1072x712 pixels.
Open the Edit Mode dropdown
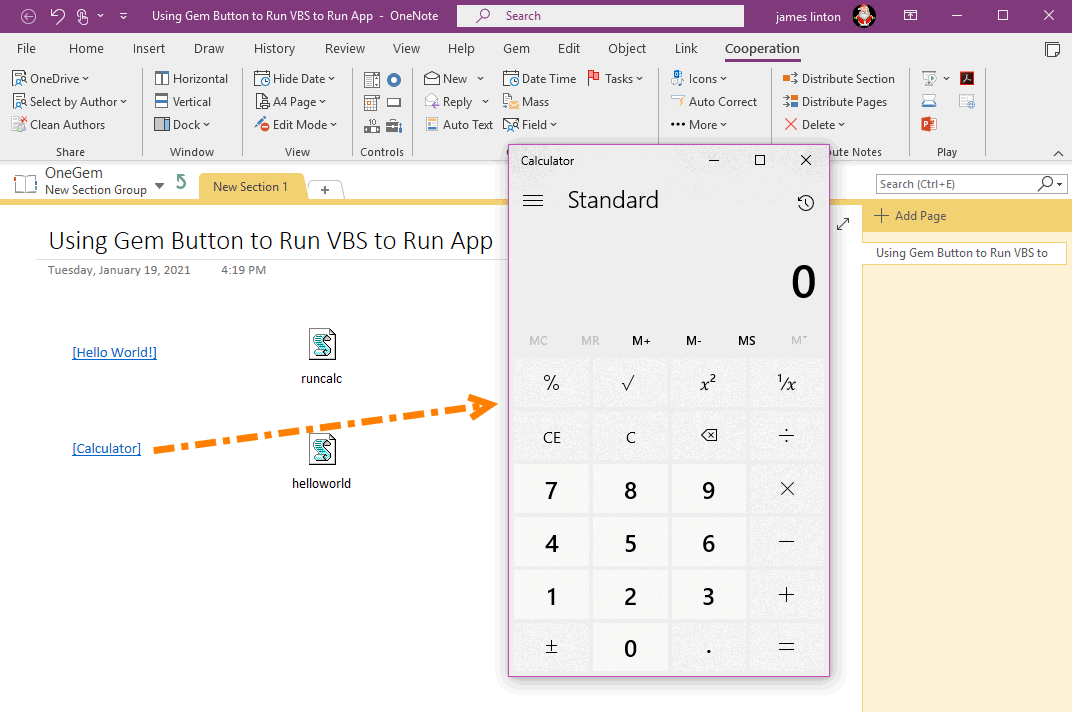295,124
